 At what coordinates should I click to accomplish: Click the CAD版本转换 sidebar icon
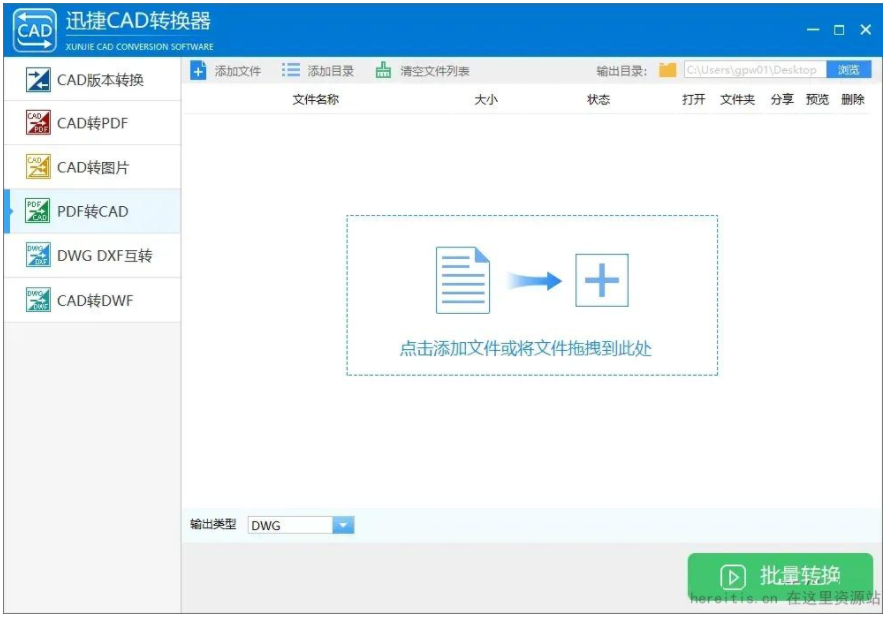[38, 80]
